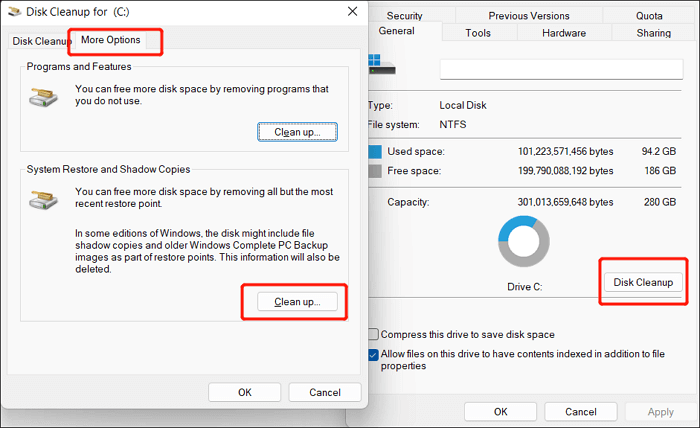Image resolution: width=700 pixels, height=428 pixels.
Task: Open the Hardware tab
Action: point(564,33)
